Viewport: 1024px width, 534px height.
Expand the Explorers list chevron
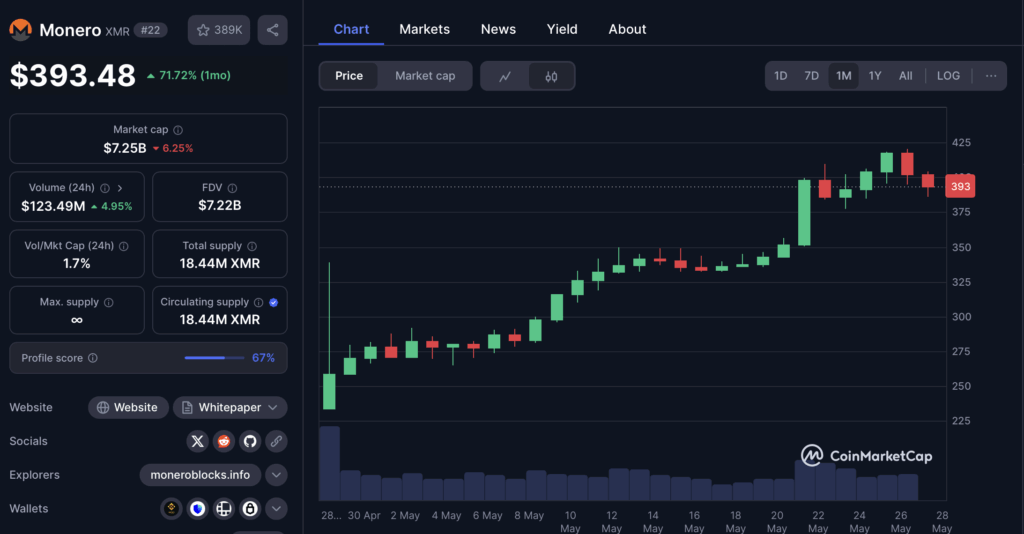click(276, 475)
